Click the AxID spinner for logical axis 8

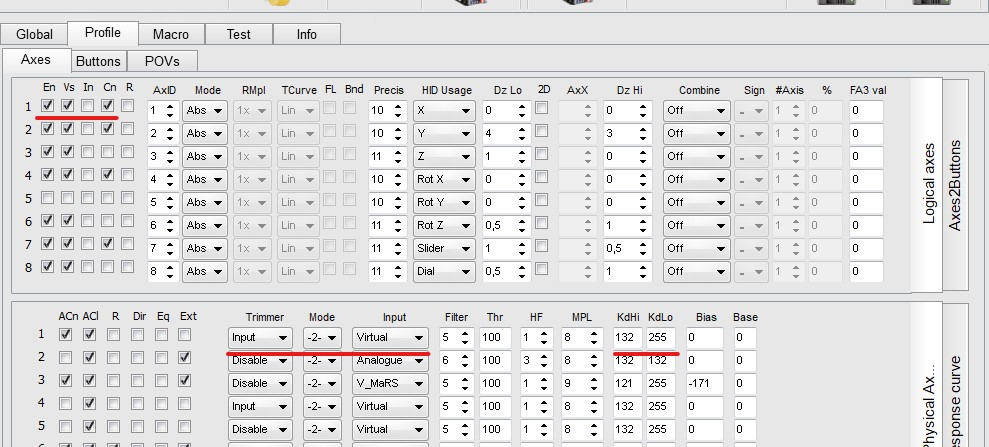163,272
